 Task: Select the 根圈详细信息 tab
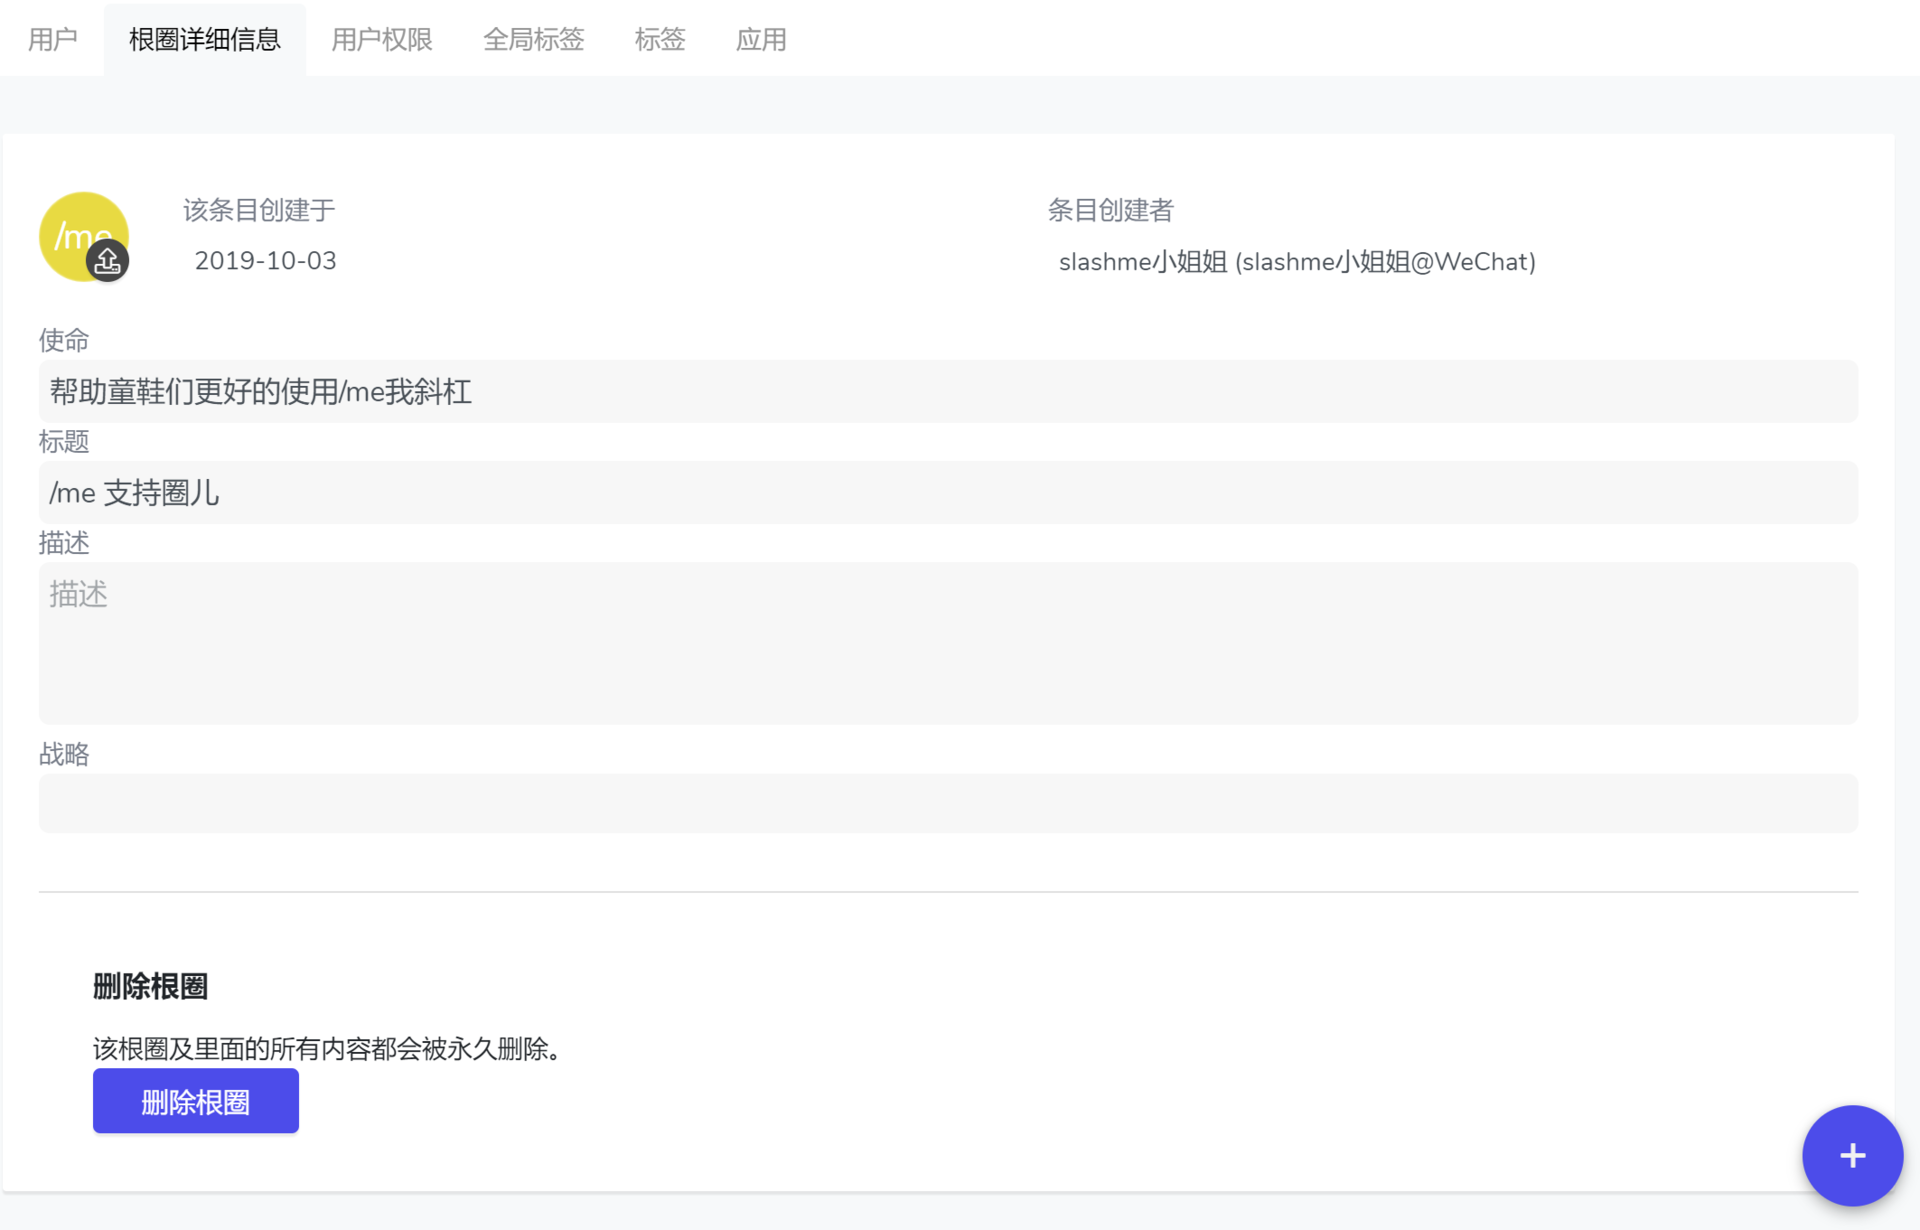205,40
